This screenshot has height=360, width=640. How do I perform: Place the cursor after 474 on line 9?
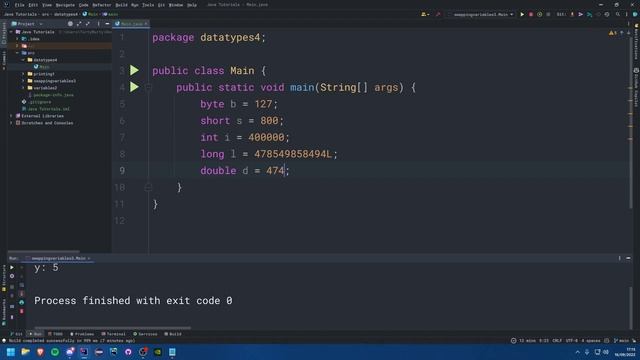pyautogui.click(x=285, y=171)
